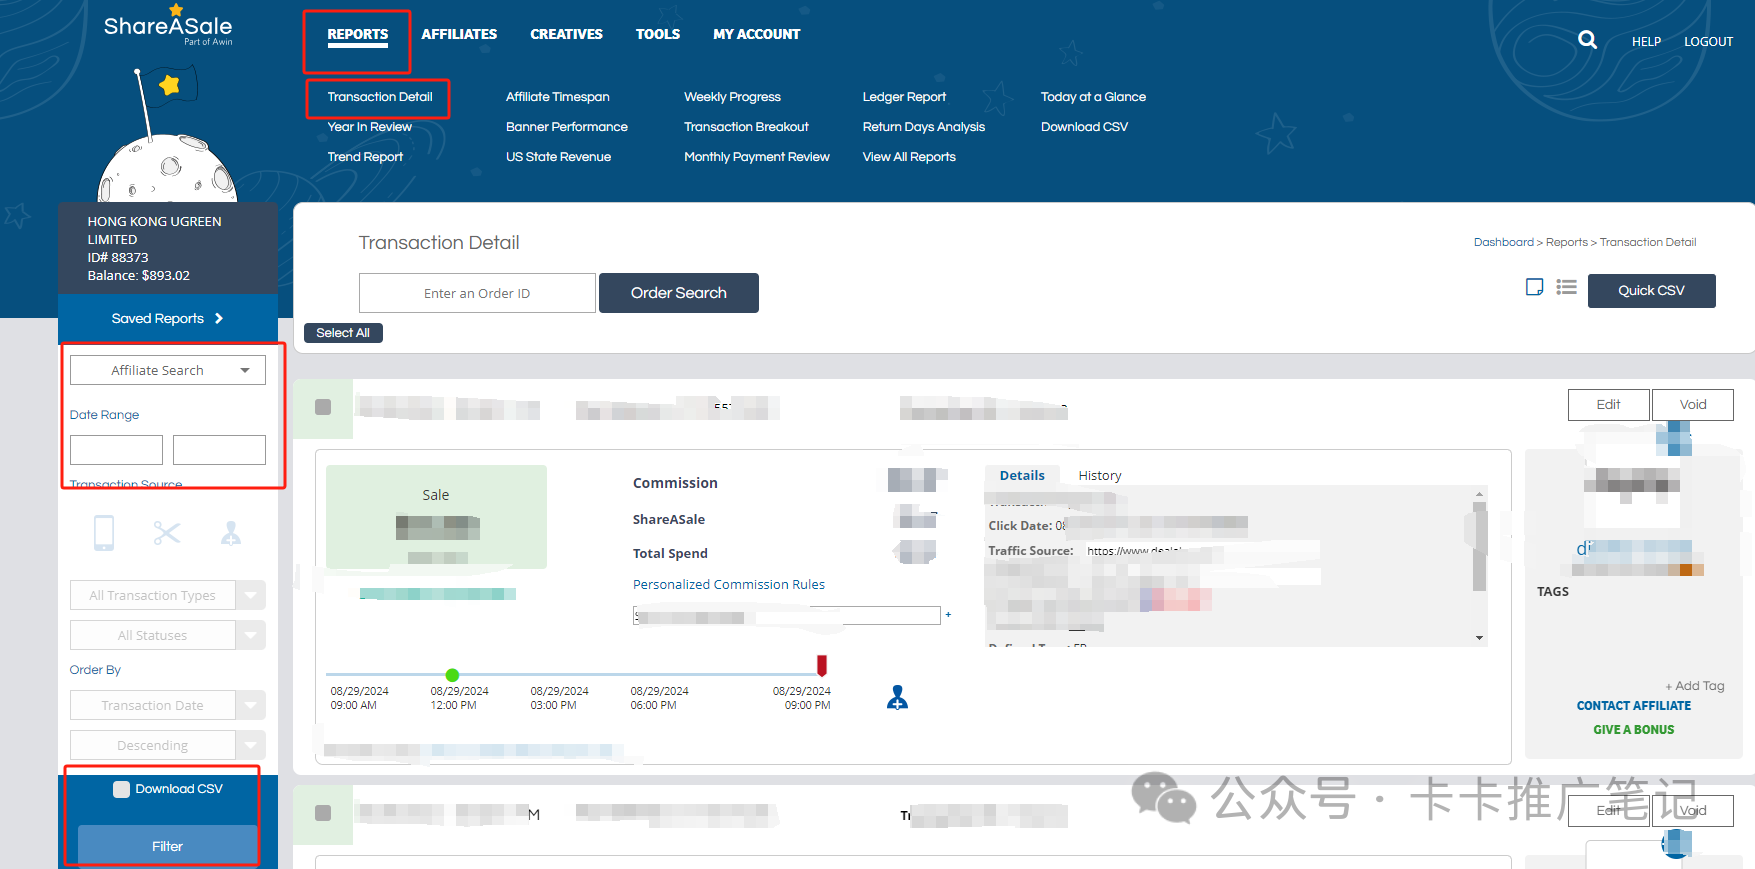The height and width of the screenshot is (869, 1755).
Task: Expand the All Transaction Types dropdown
Action: coord(168,595)
